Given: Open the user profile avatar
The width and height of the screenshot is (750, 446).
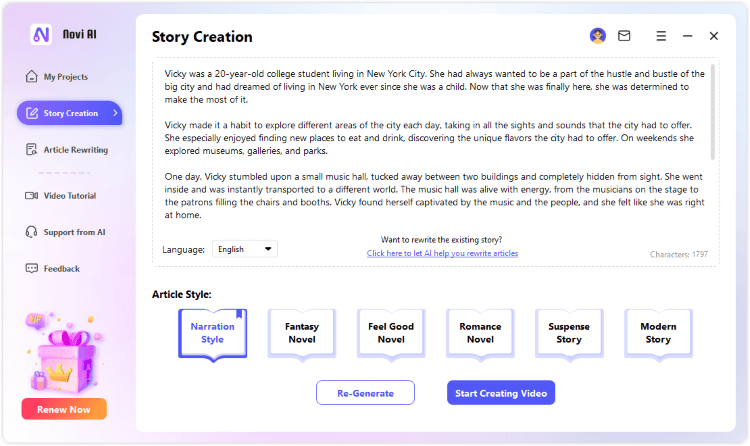Looking at the screenshot, I should tap(597, 35).
